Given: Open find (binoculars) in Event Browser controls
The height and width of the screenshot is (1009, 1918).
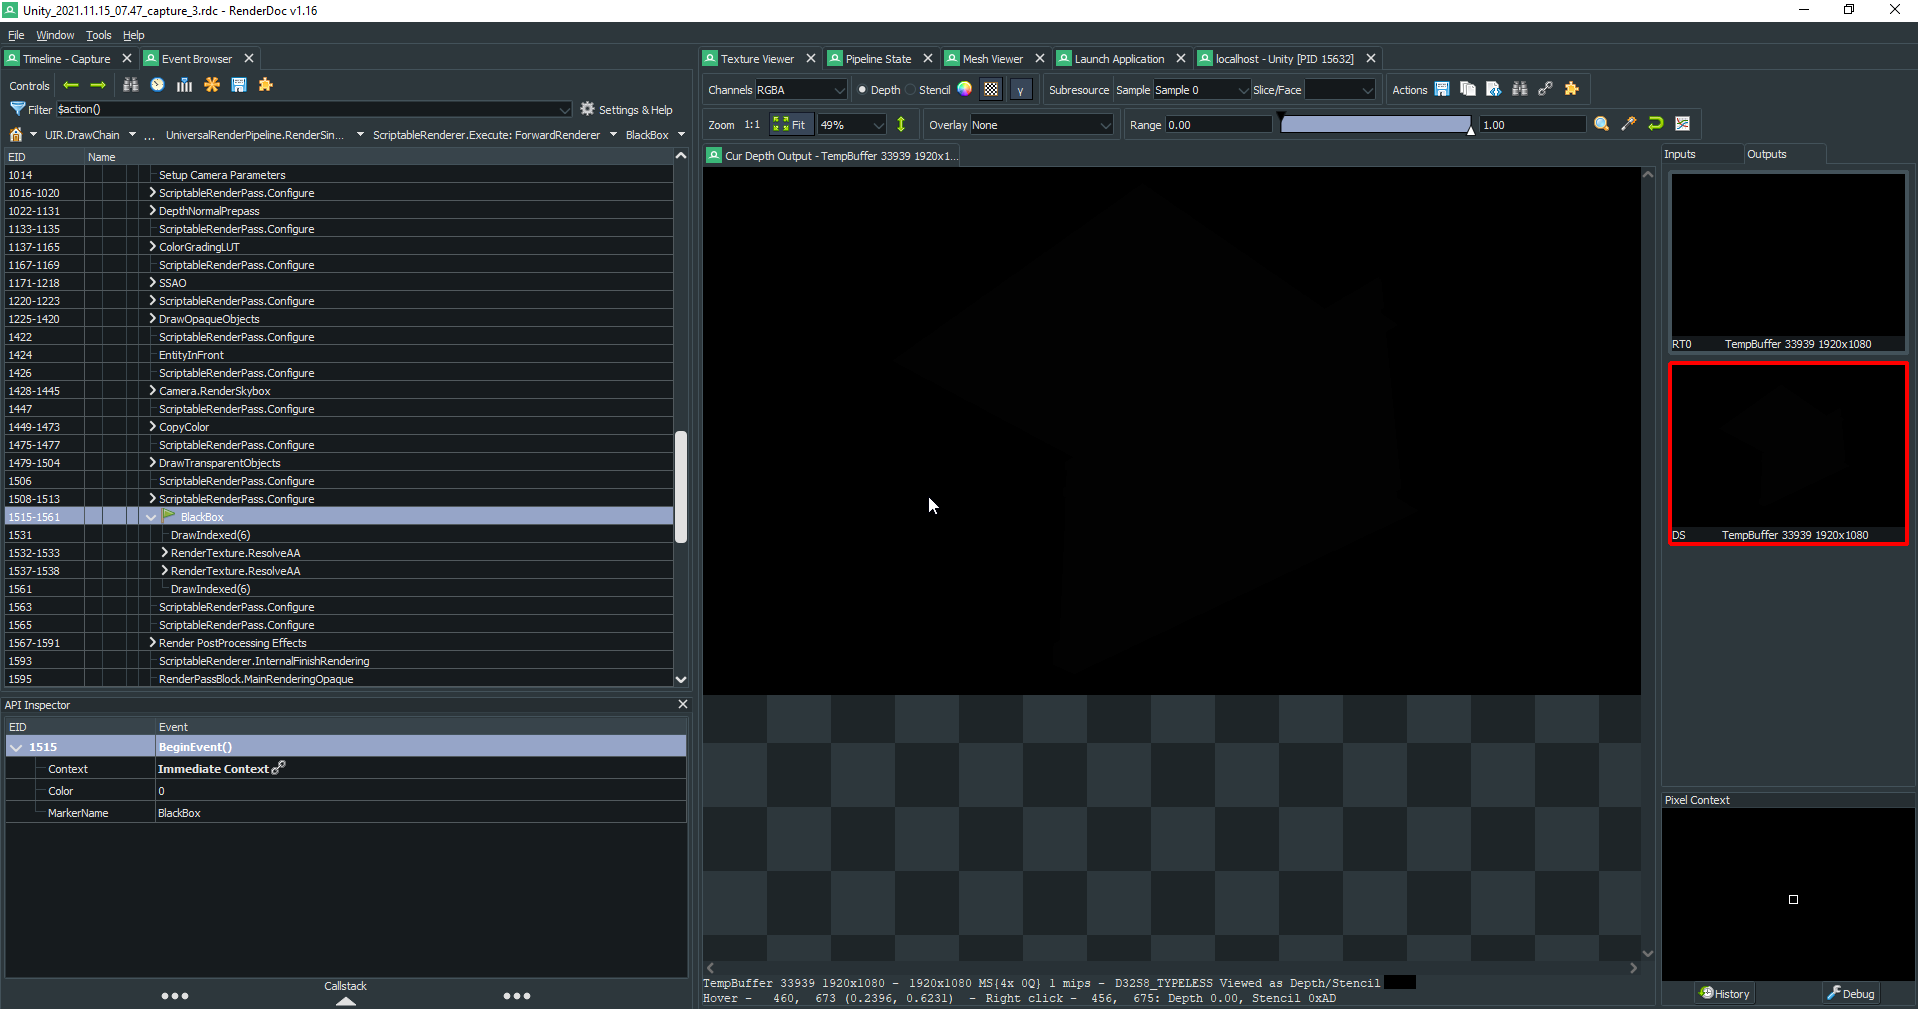Looking at the screenshot, I should click(130, 85).
